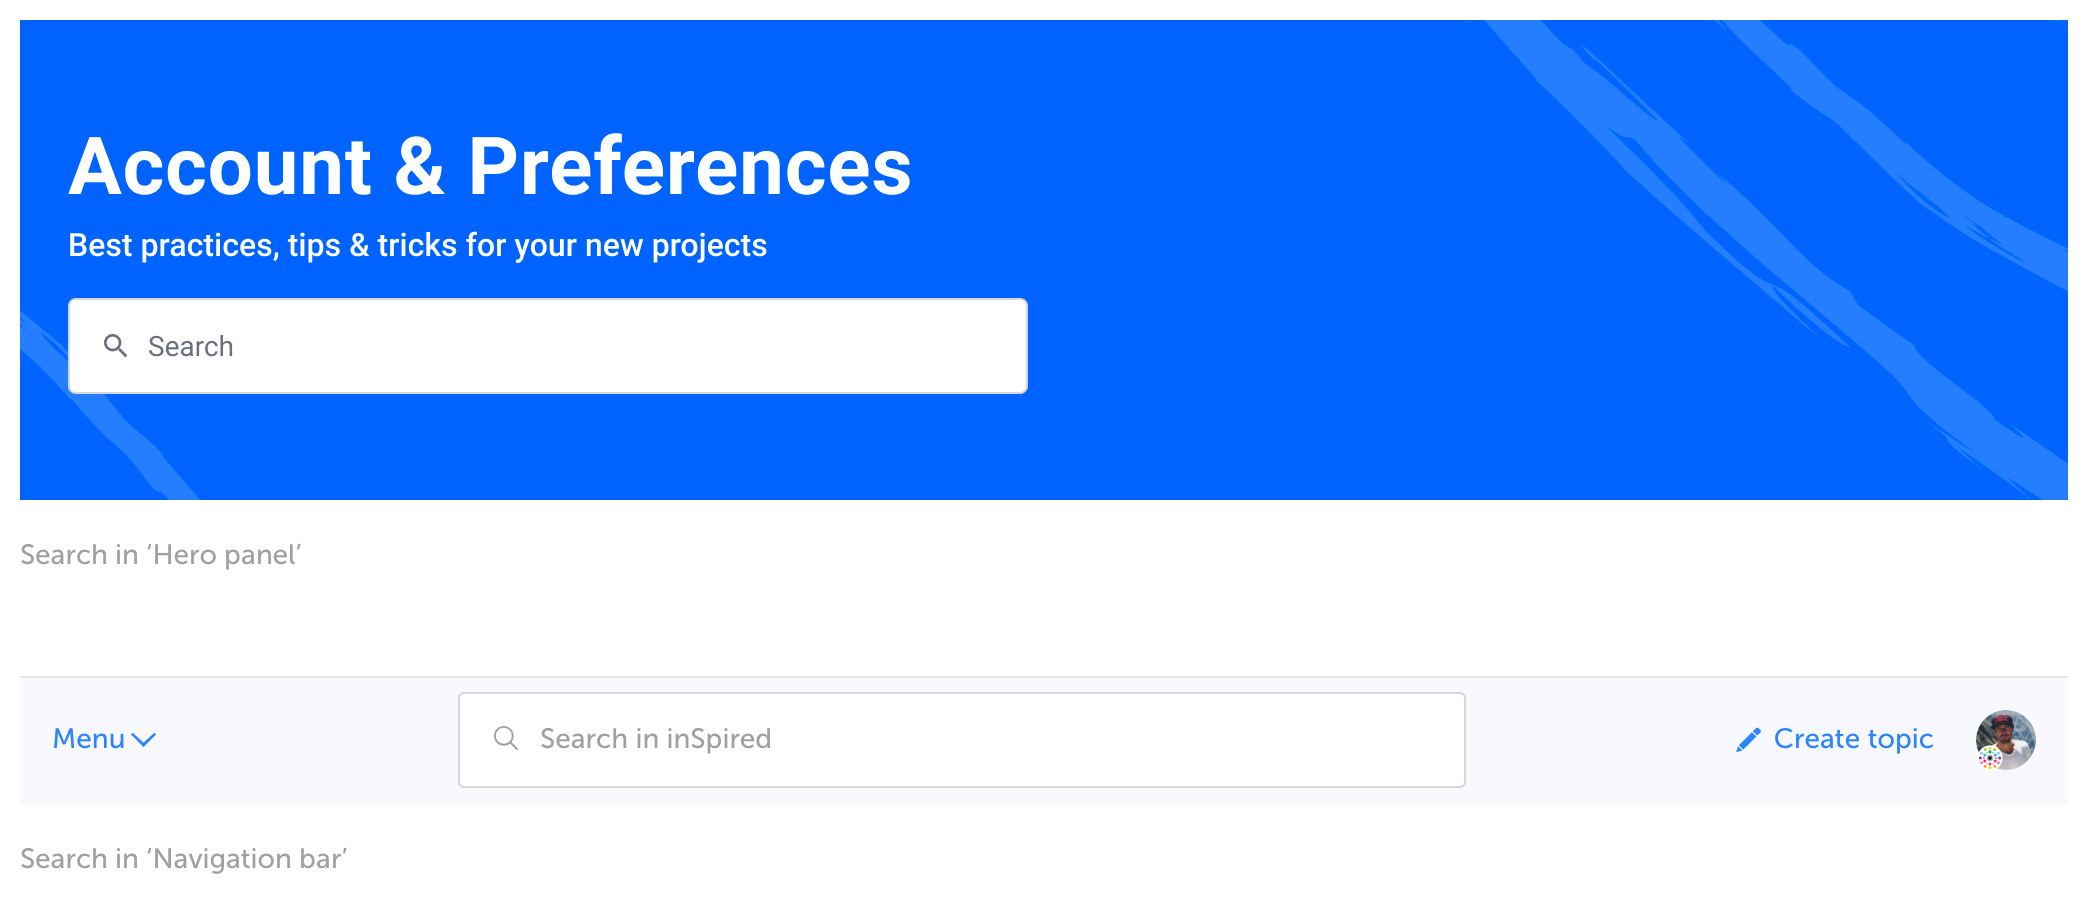Select the word 'Preferences' in hero title

(x=690, y=166)
